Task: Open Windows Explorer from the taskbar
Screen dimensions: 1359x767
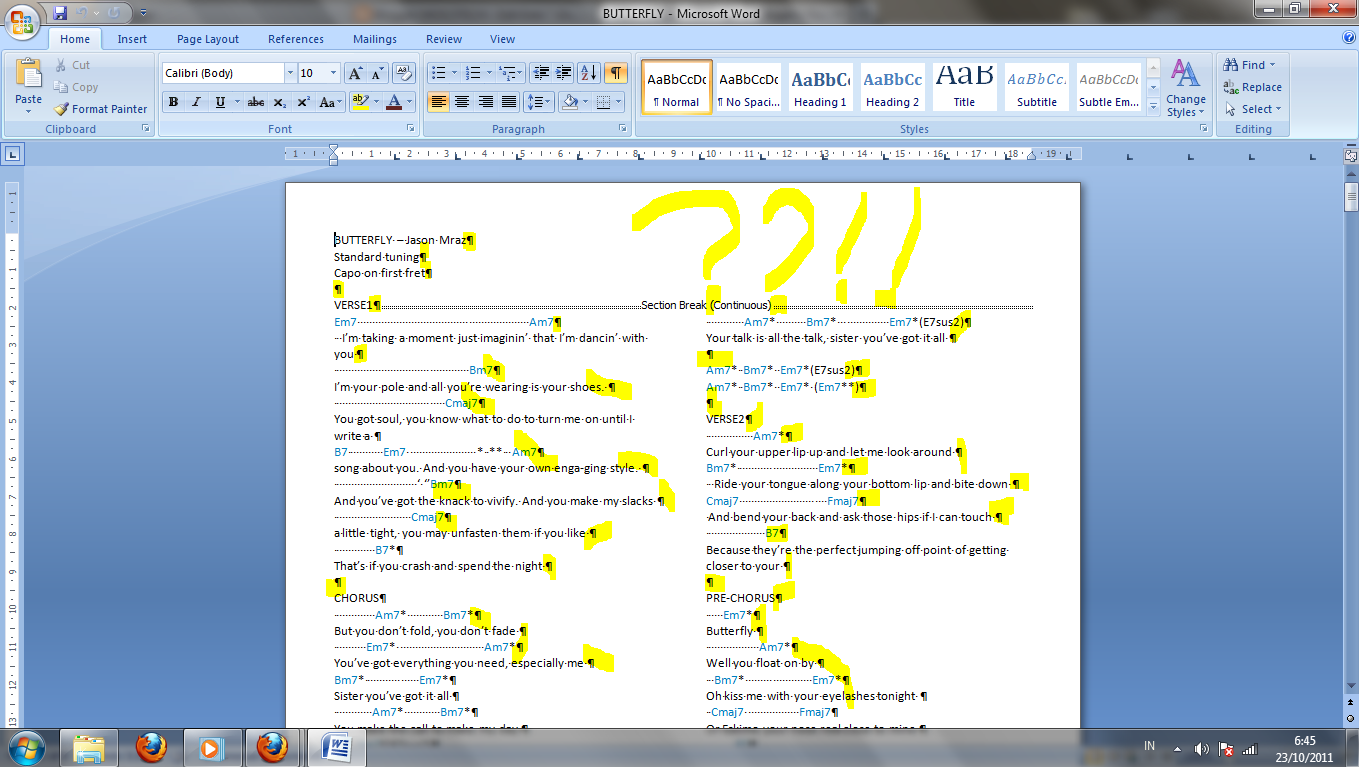Action: pyautogui.click(x=90, y=747)
